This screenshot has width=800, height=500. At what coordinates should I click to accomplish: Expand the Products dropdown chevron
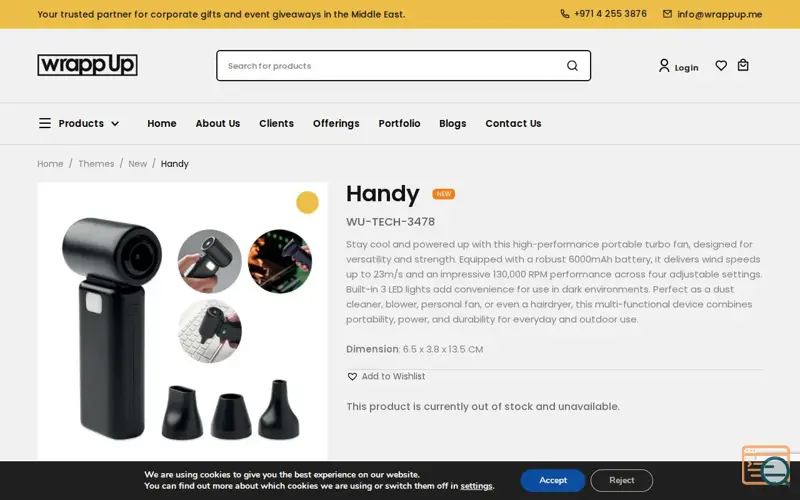[x=115, y=123]
